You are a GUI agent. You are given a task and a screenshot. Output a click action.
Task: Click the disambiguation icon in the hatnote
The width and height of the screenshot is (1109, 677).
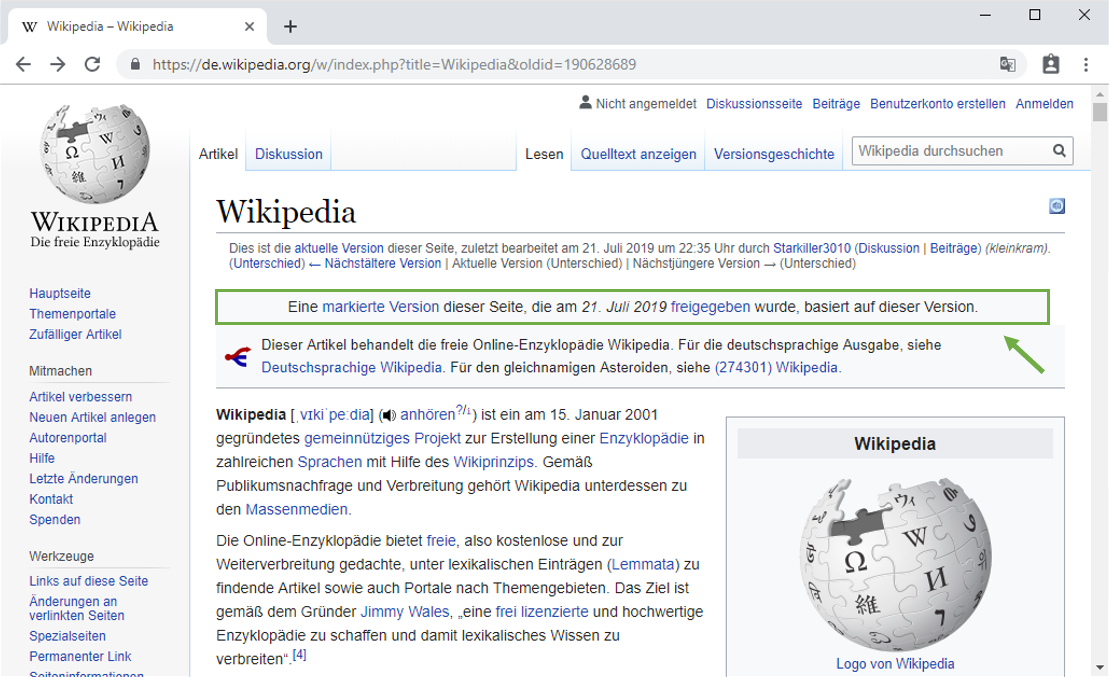[x=237, y=356]
